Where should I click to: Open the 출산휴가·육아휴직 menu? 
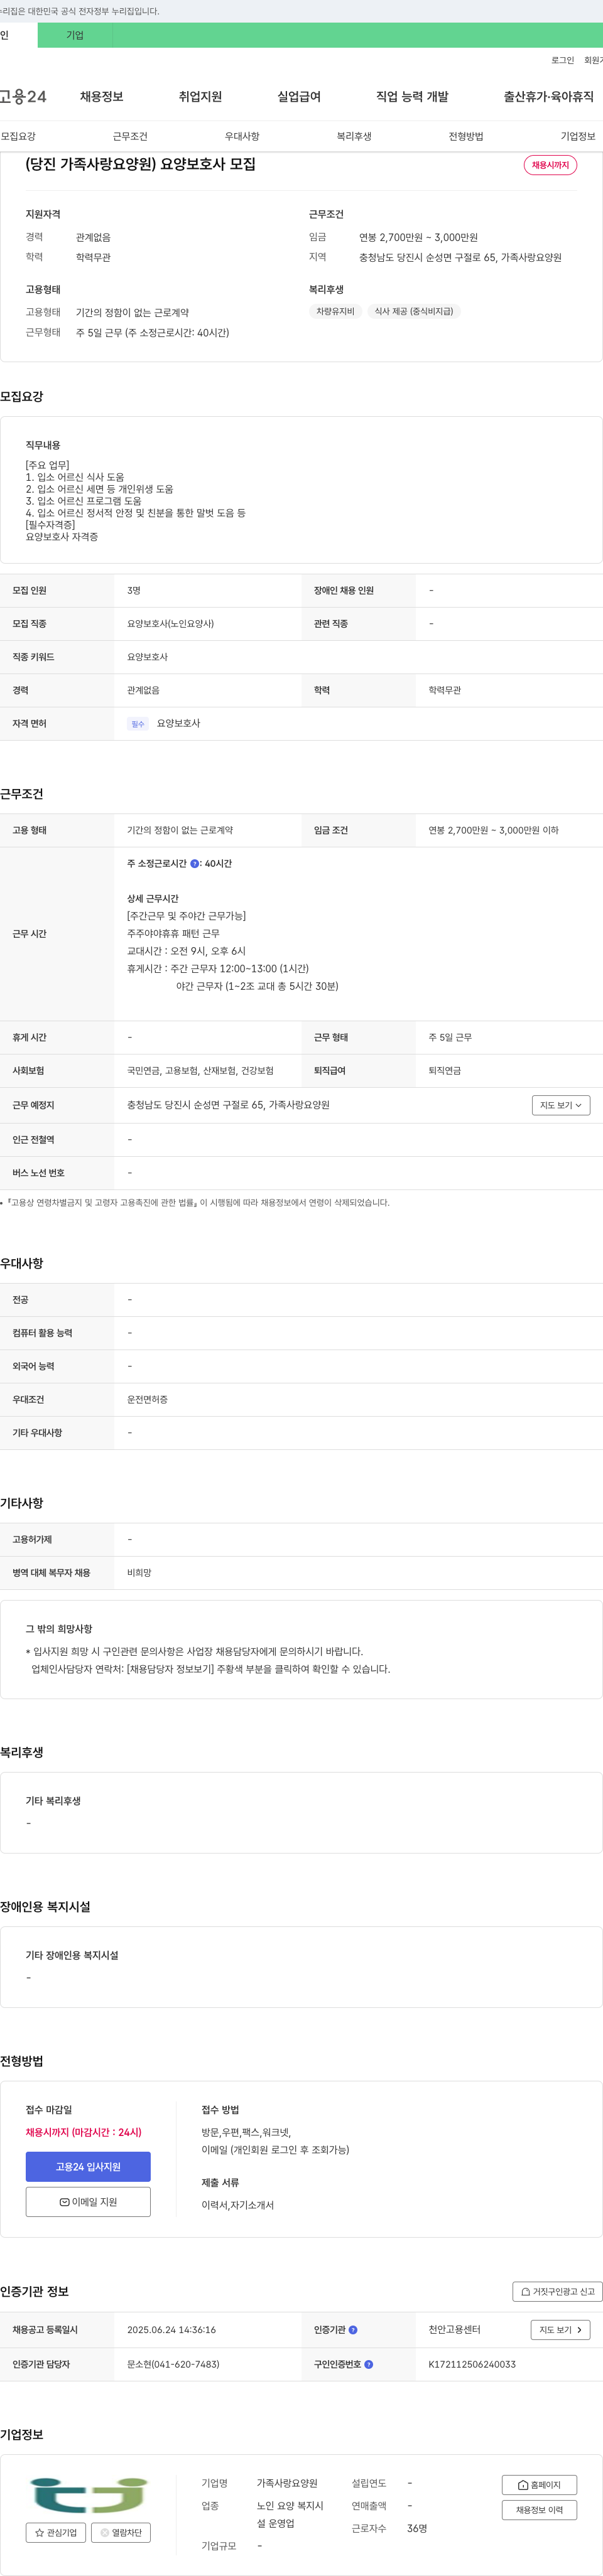(x=548, y=97)
